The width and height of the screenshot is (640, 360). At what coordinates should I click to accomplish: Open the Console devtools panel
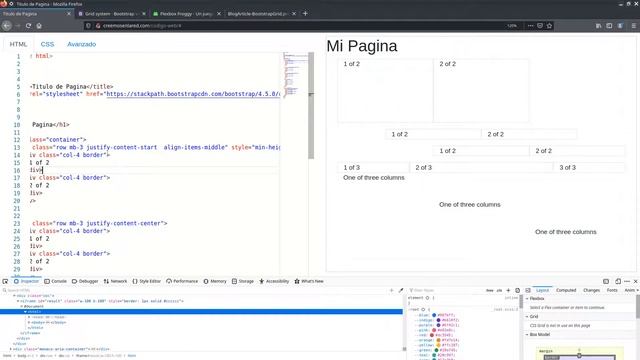pos(55,281)
